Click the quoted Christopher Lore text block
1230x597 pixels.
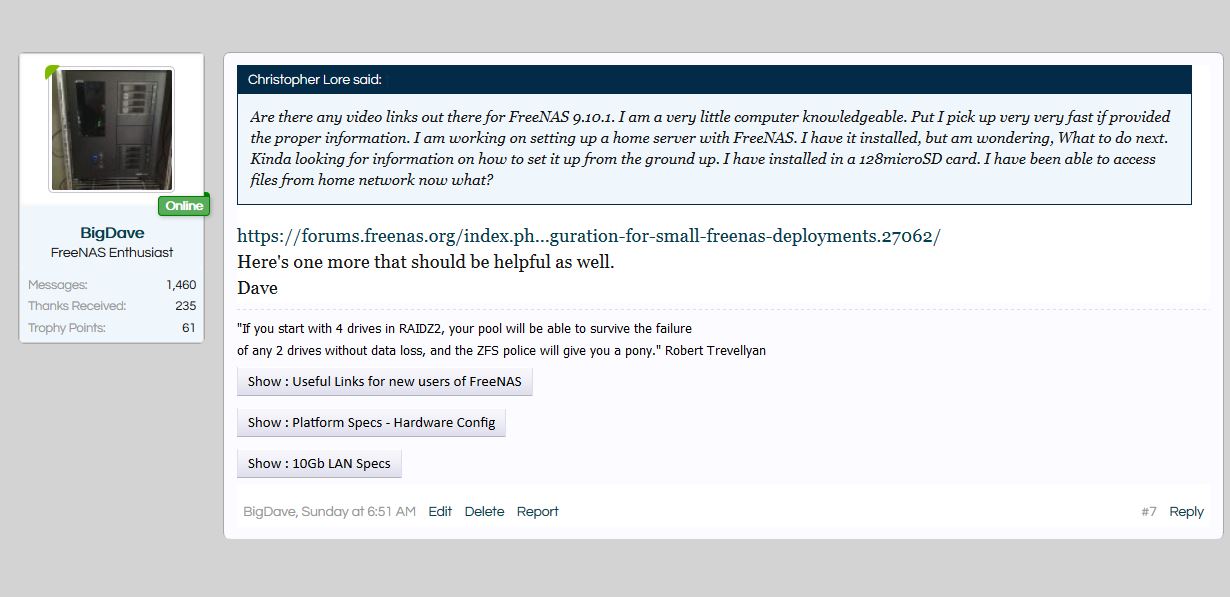(x=714, y=149)
